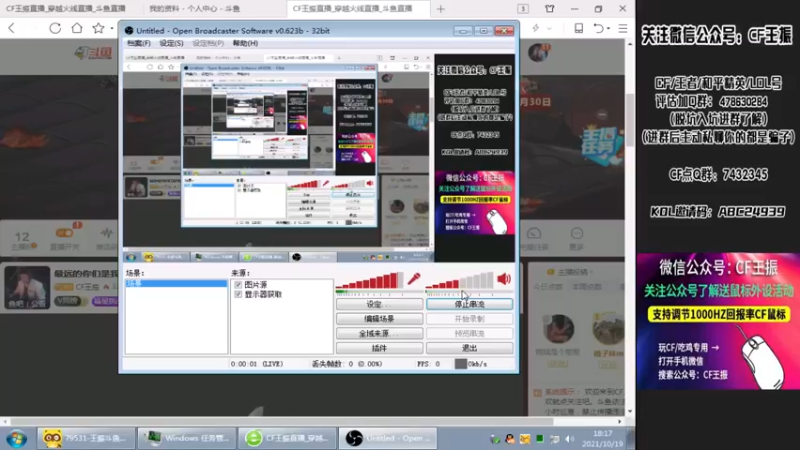
Task: Open a new browser tab
Action: pos(441,9)
